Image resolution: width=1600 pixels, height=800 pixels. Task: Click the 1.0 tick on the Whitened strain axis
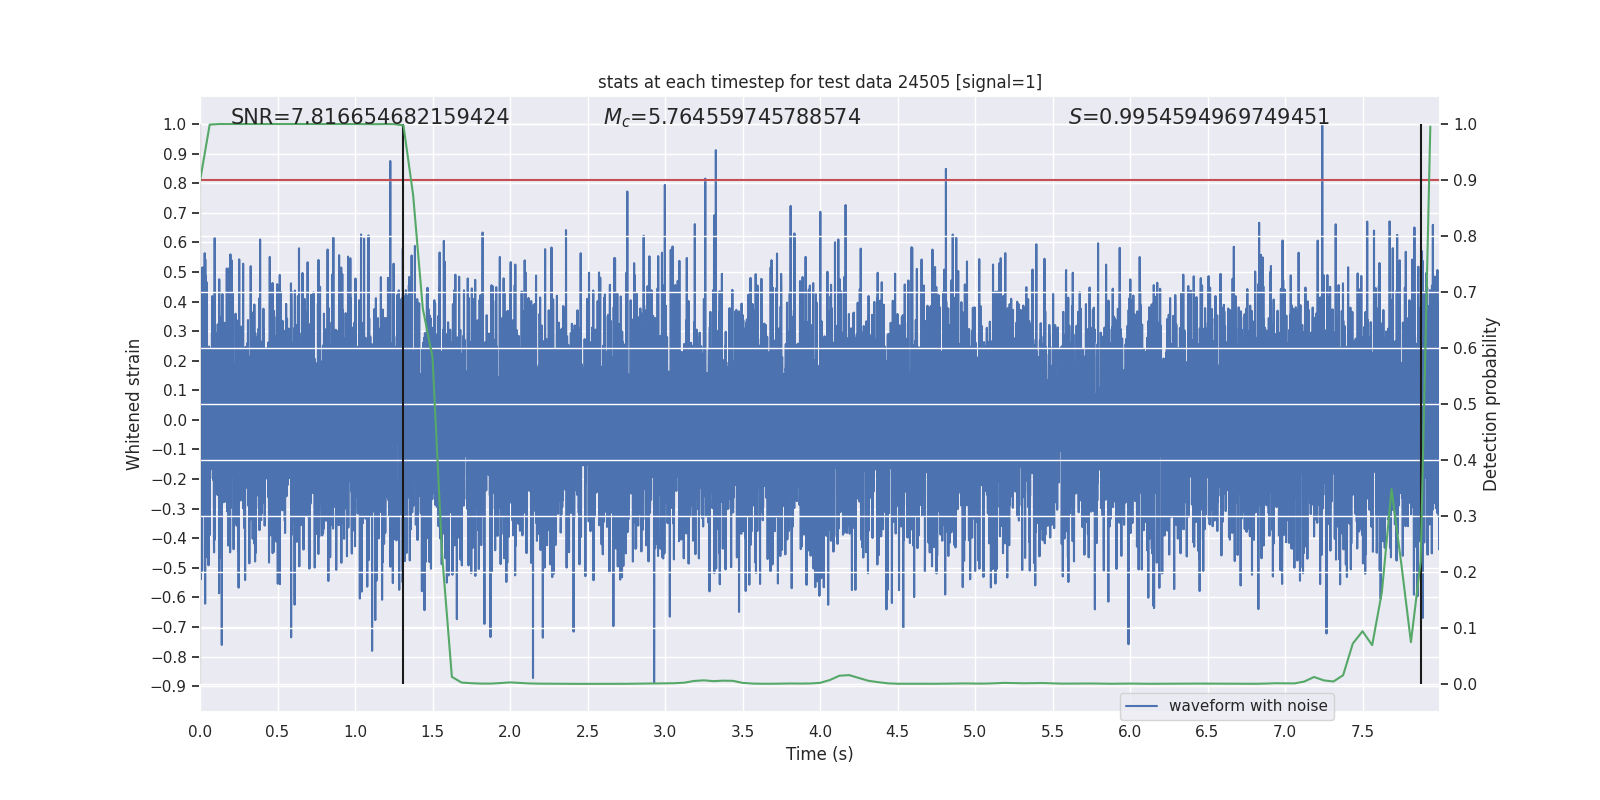(175, 125)
